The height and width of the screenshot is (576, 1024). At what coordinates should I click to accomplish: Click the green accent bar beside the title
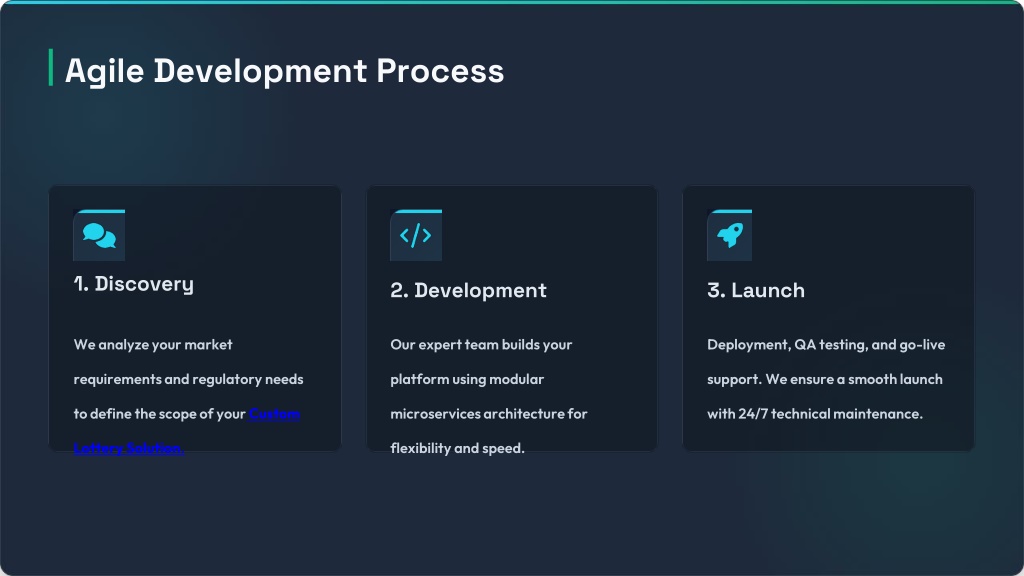point(51,68)
